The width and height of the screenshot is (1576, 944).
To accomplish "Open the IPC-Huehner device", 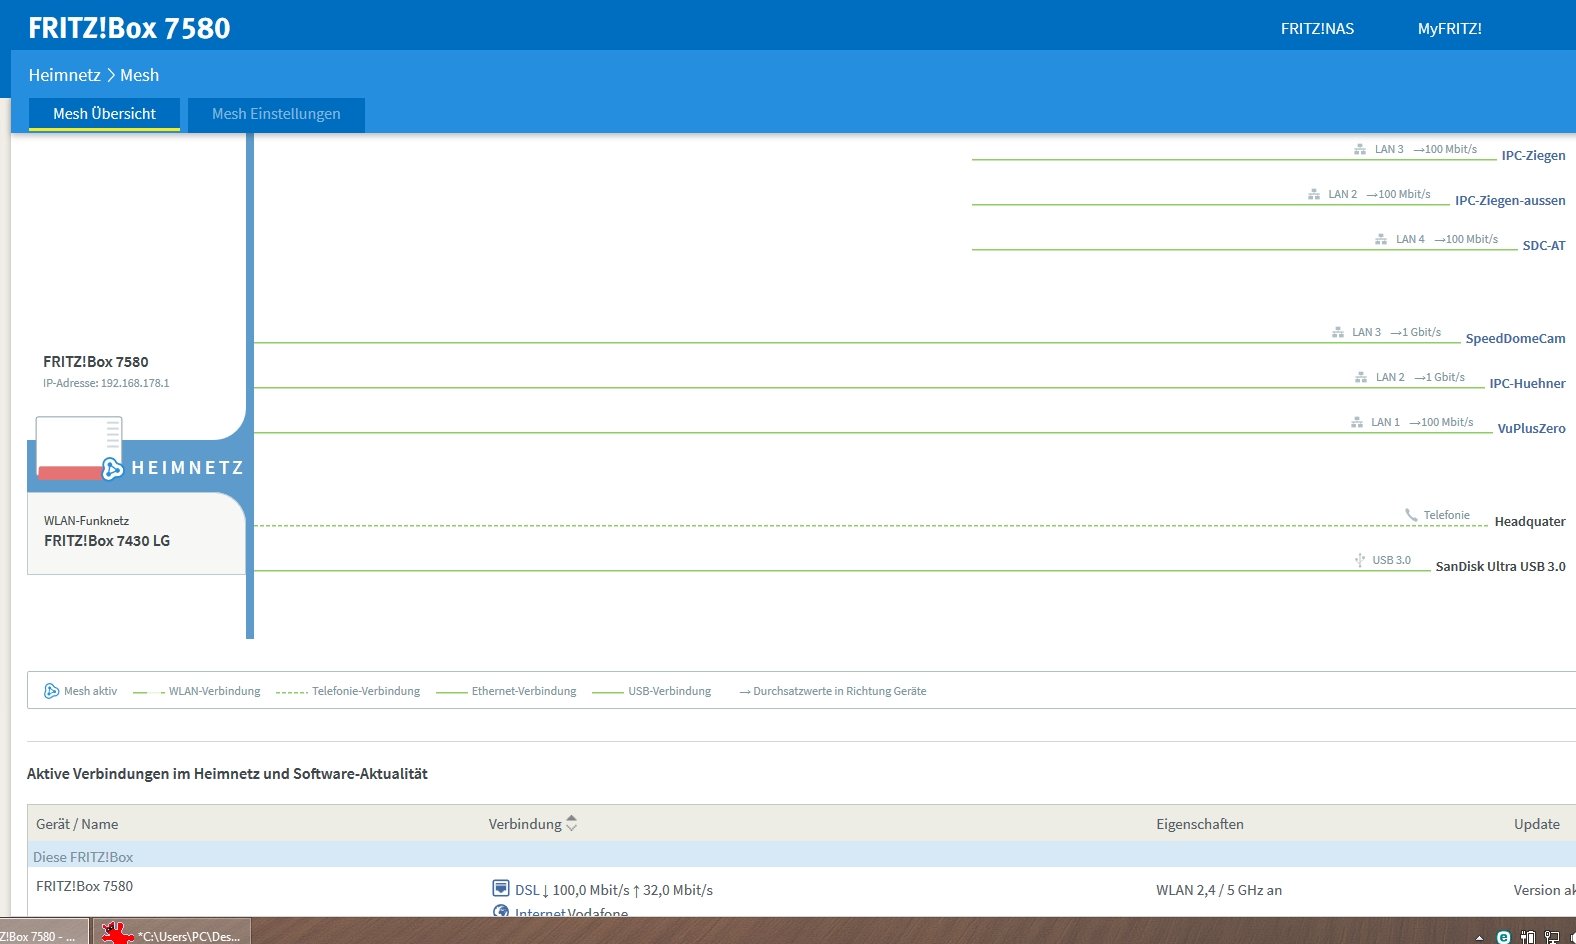I will tap(1527, 384).
